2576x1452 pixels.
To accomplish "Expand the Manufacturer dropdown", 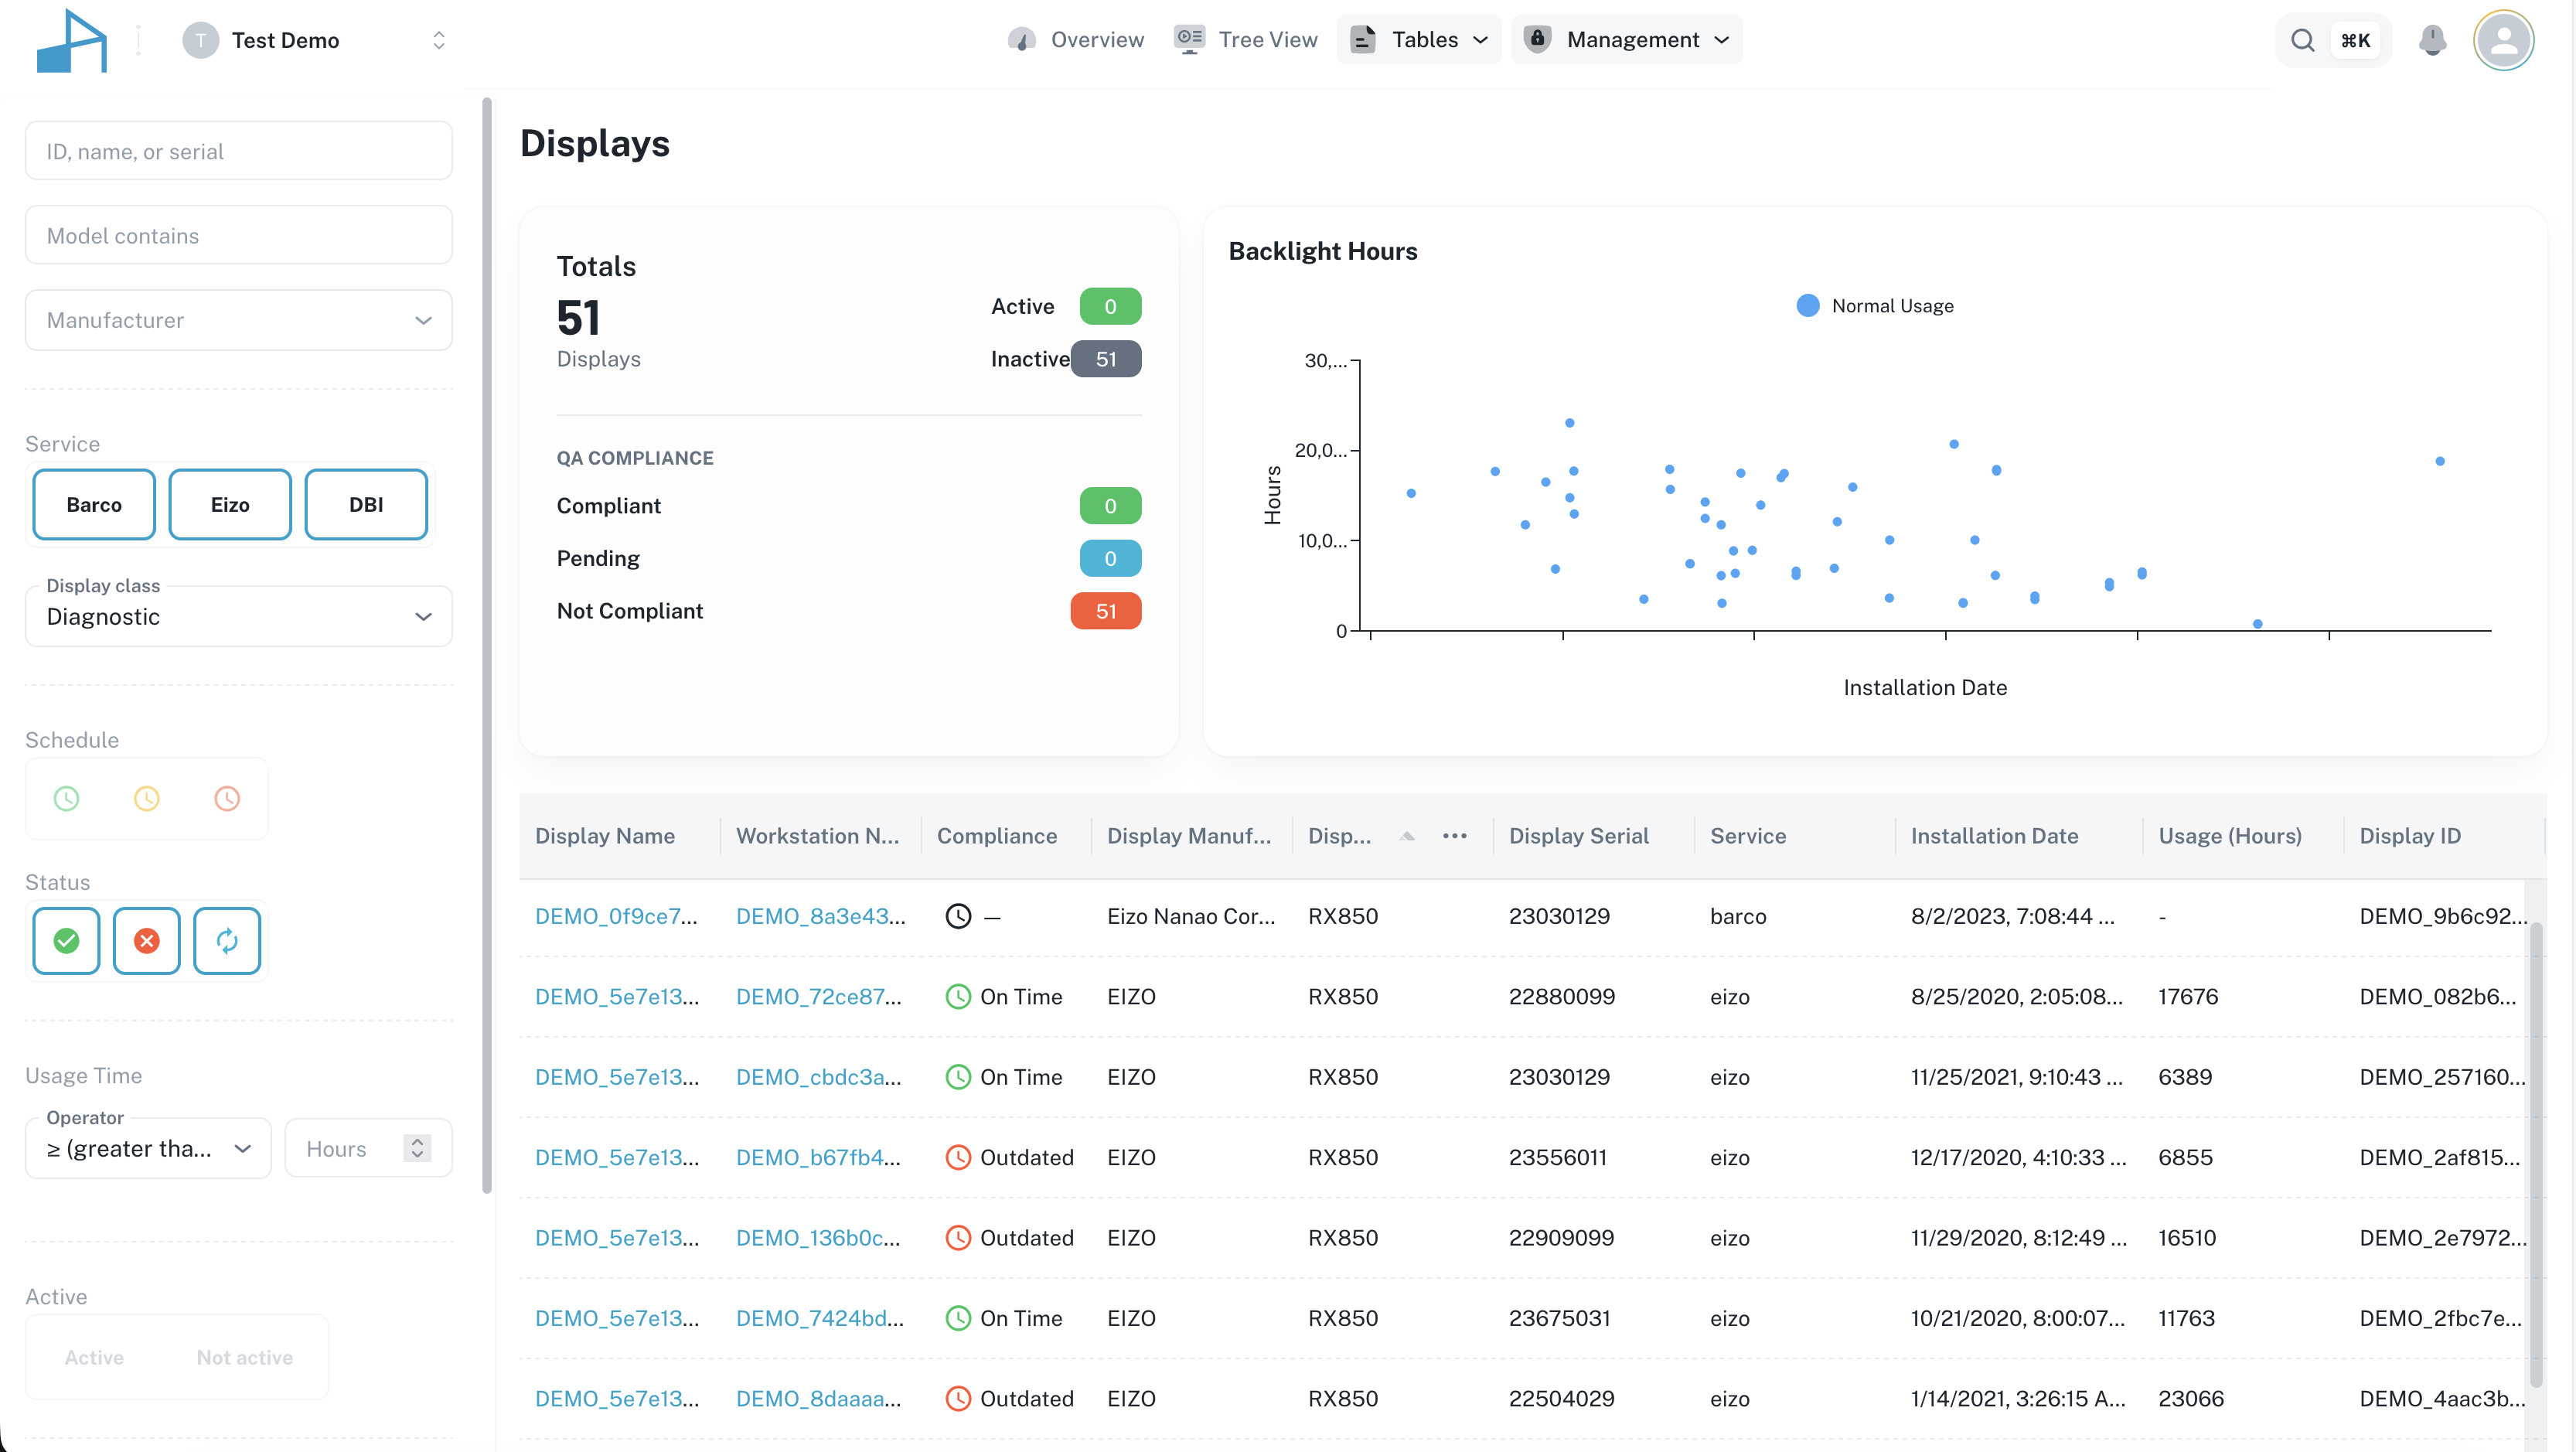I will 238,320.
